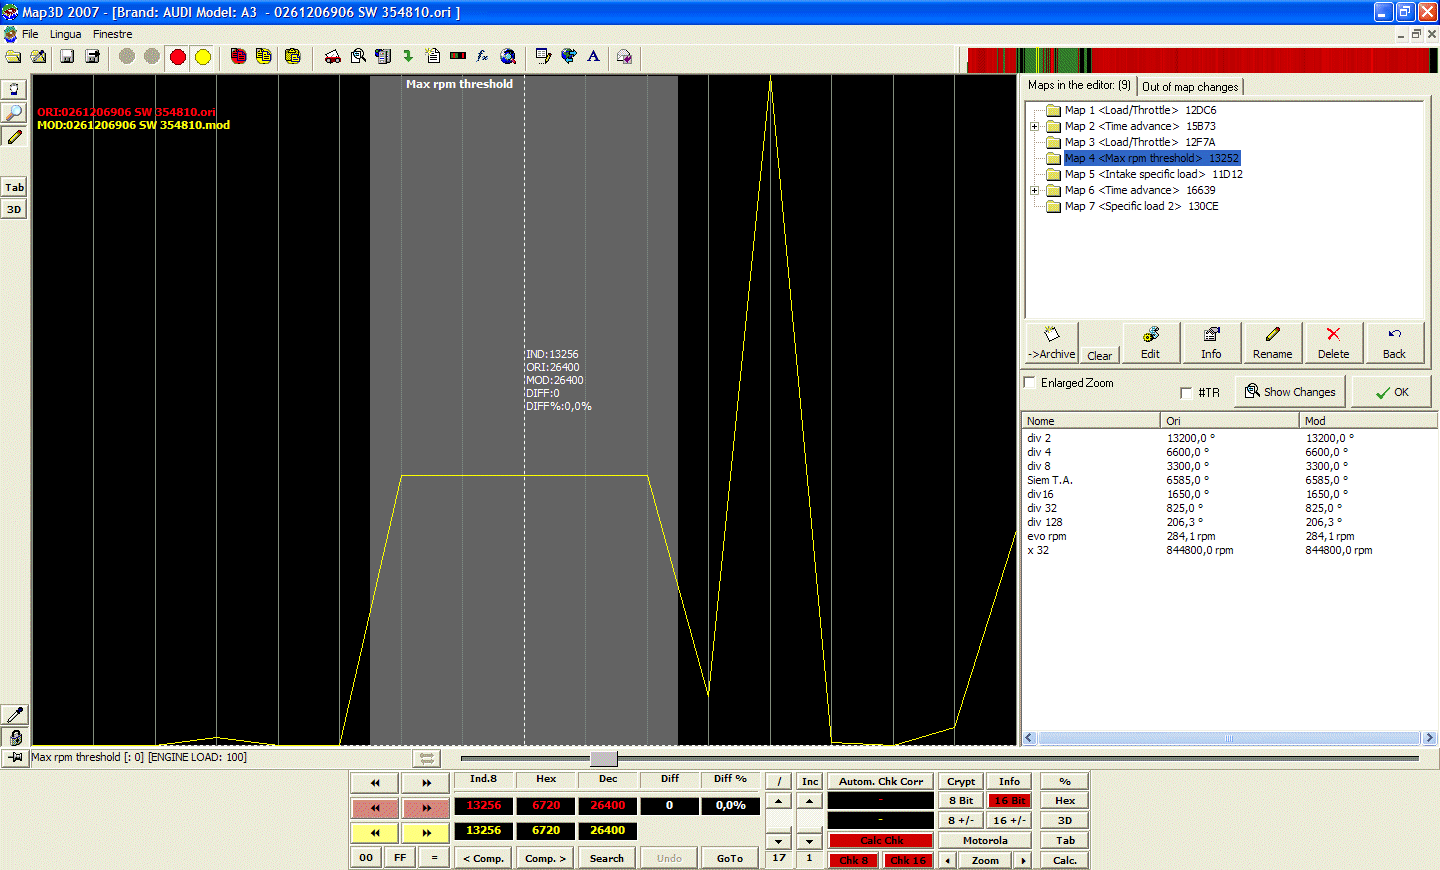
Task: Open a file with the Open folder icon
Action: (x=16, y=57)
